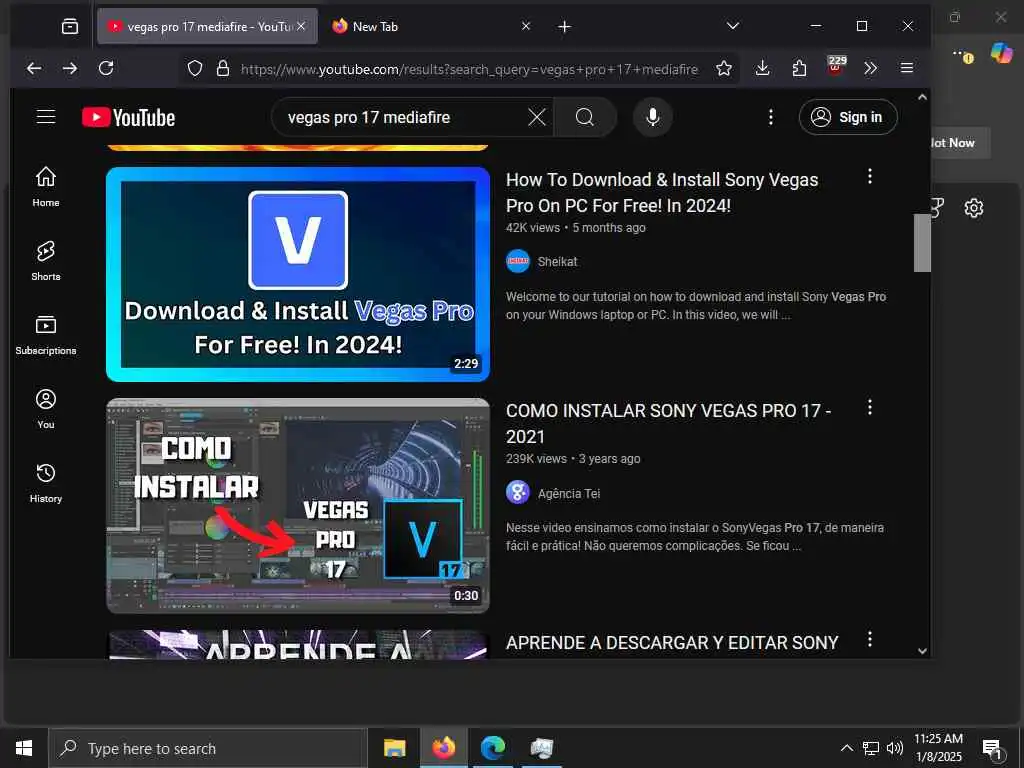Click the Sheikat channel avatar

(x=518, y=261)
